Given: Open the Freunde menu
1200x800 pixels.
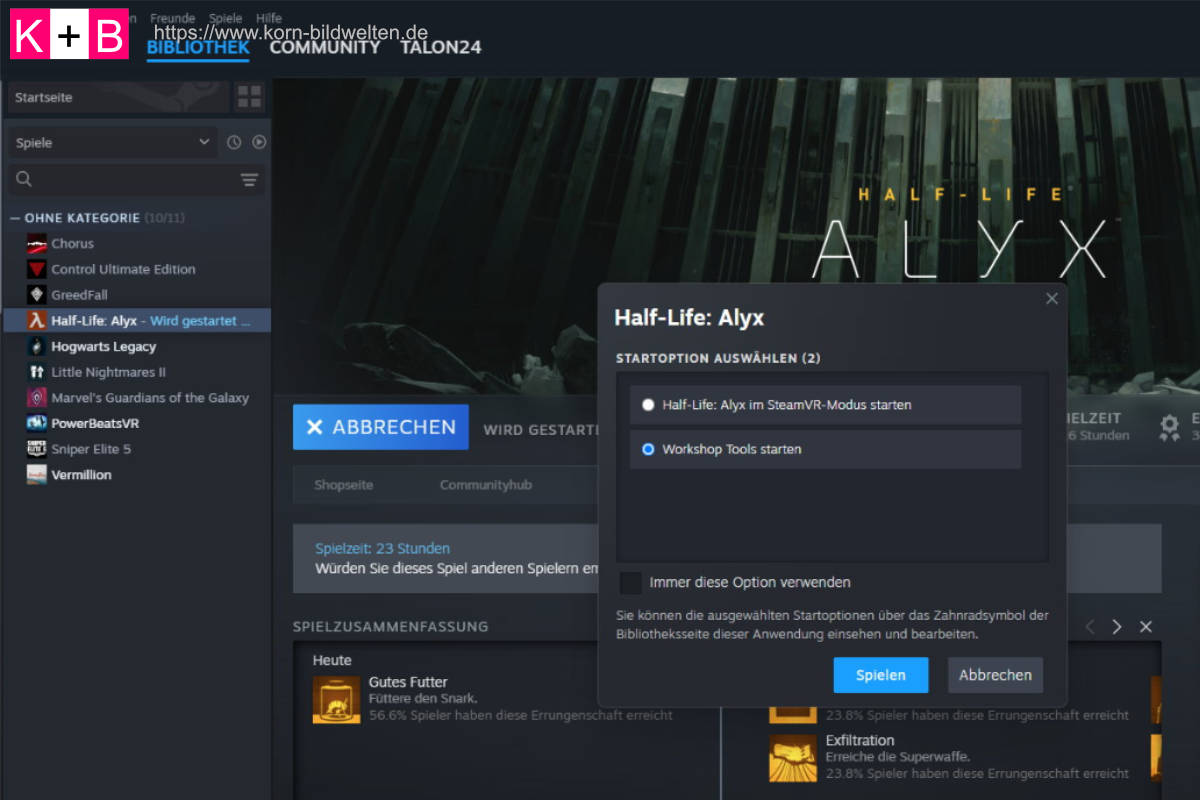Looking at the screenshot, I should (172, 18).
